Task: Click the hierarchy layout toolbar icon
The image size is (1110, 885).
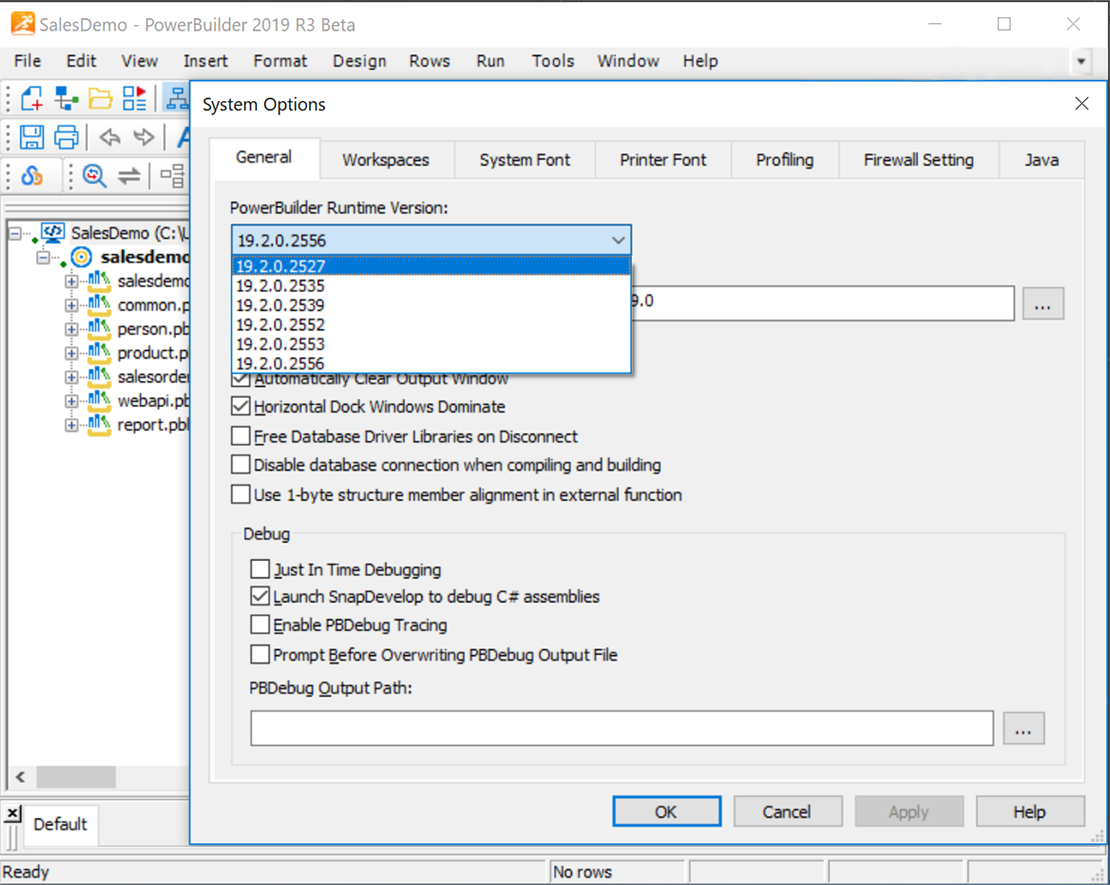Action: coord(172,175)
